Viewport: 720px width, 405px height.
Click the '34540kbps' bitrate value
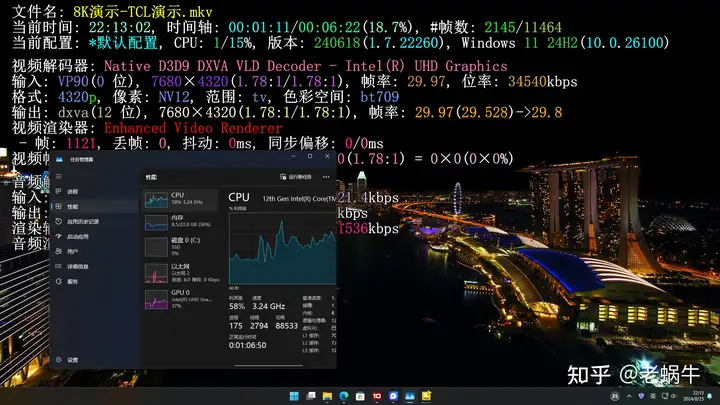[x=542, y=82]
